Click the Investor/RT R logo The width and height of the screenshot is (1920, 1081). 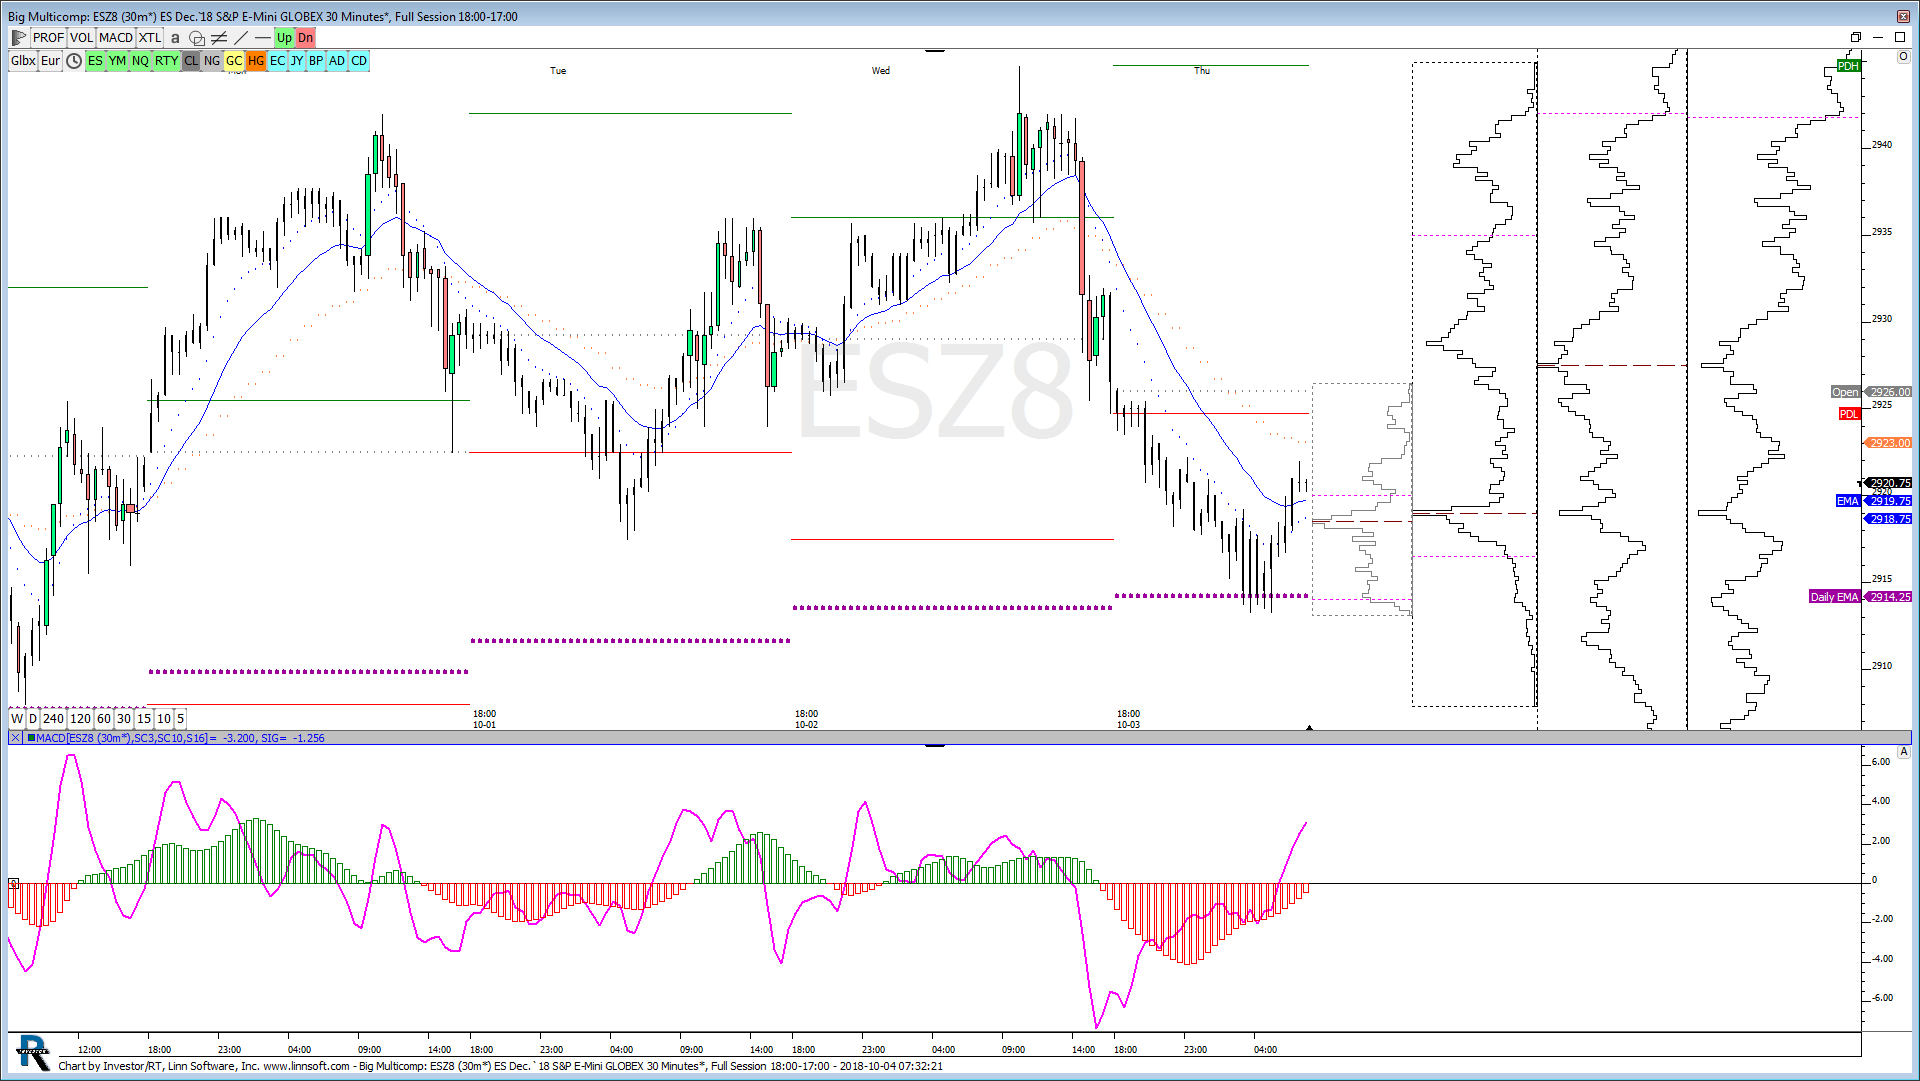[x=33, y=1052]
